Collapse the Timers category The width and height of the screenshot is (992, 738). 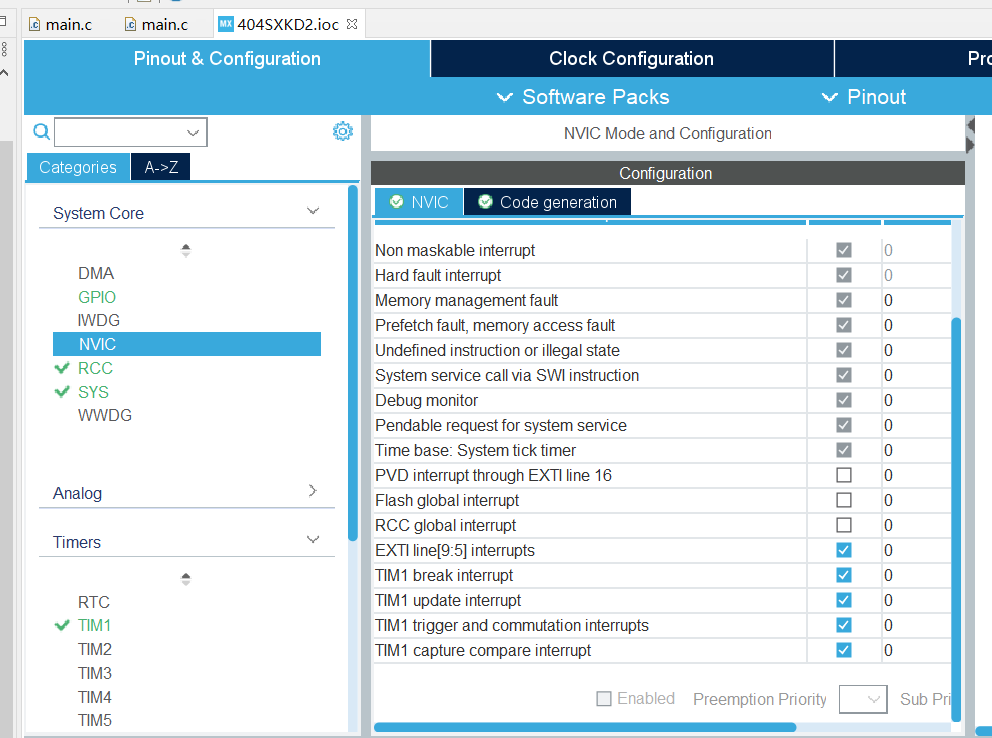[x=313, y=539]
